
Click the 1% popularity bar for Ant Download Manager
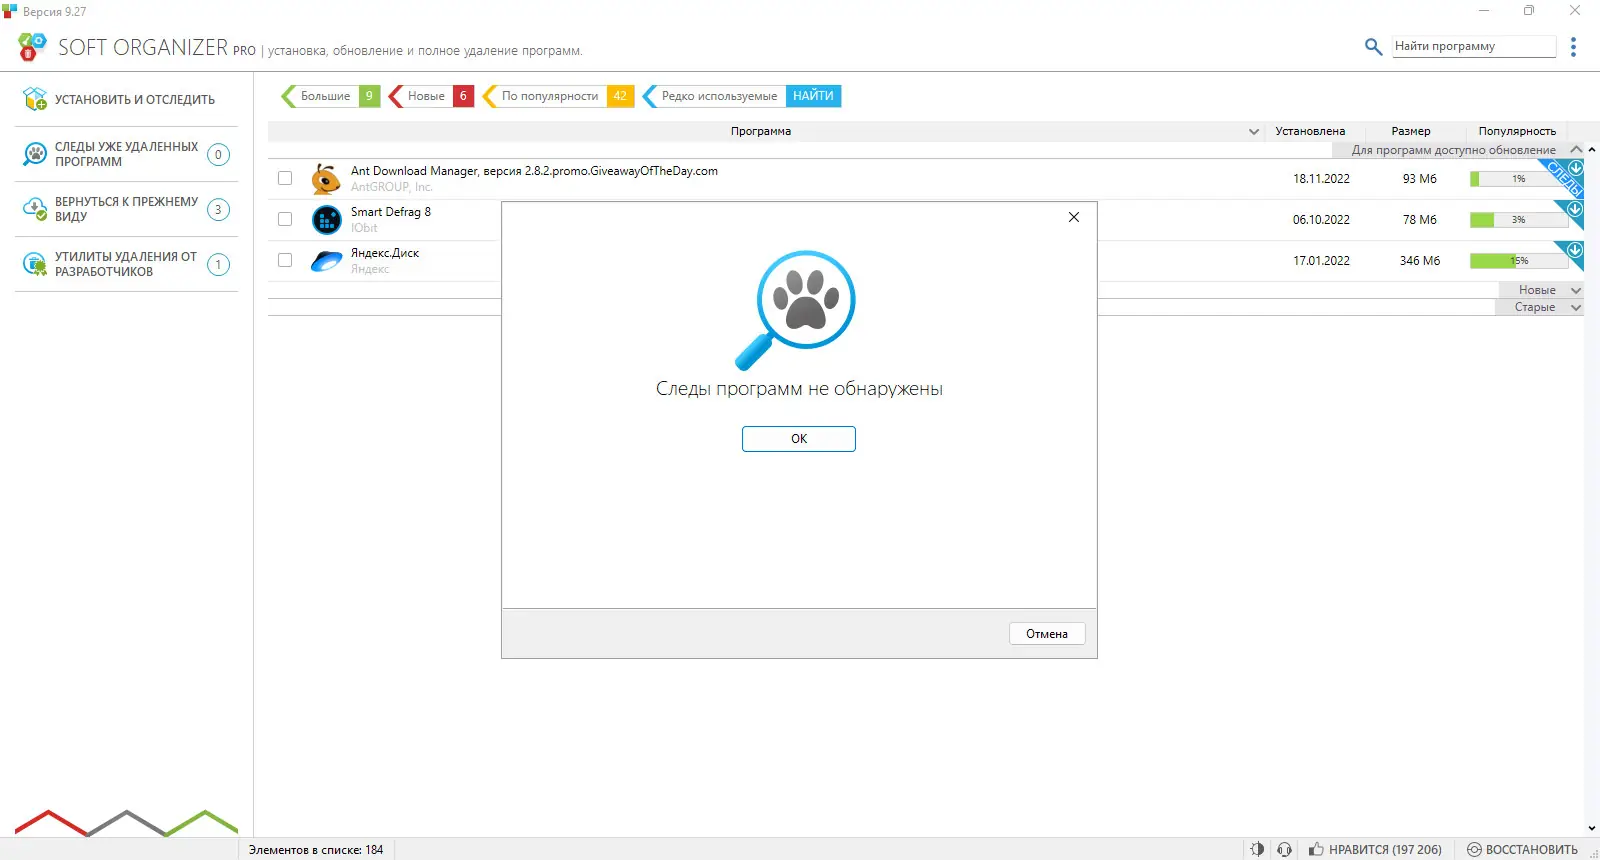1519,179
